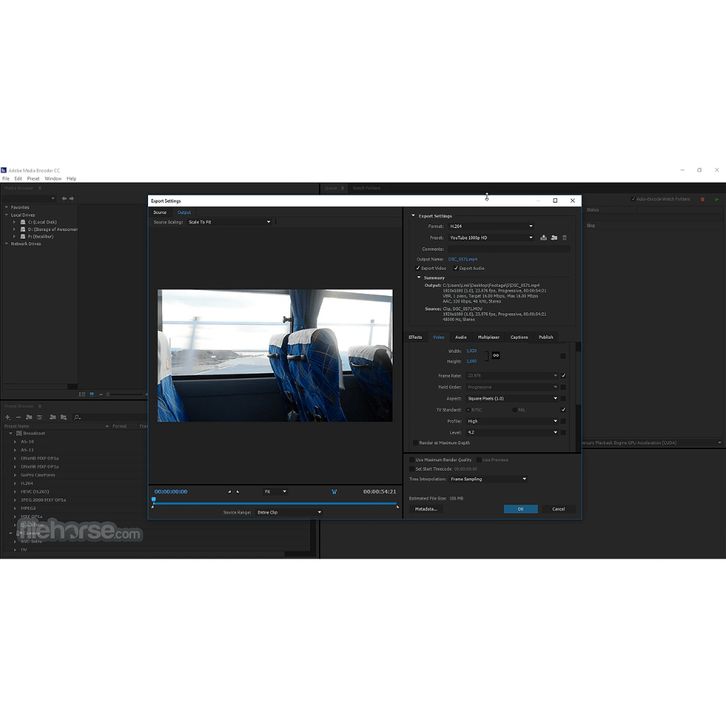Toggle the width-height aspect link icon
The image size is (726, 726).
point(495,355)
